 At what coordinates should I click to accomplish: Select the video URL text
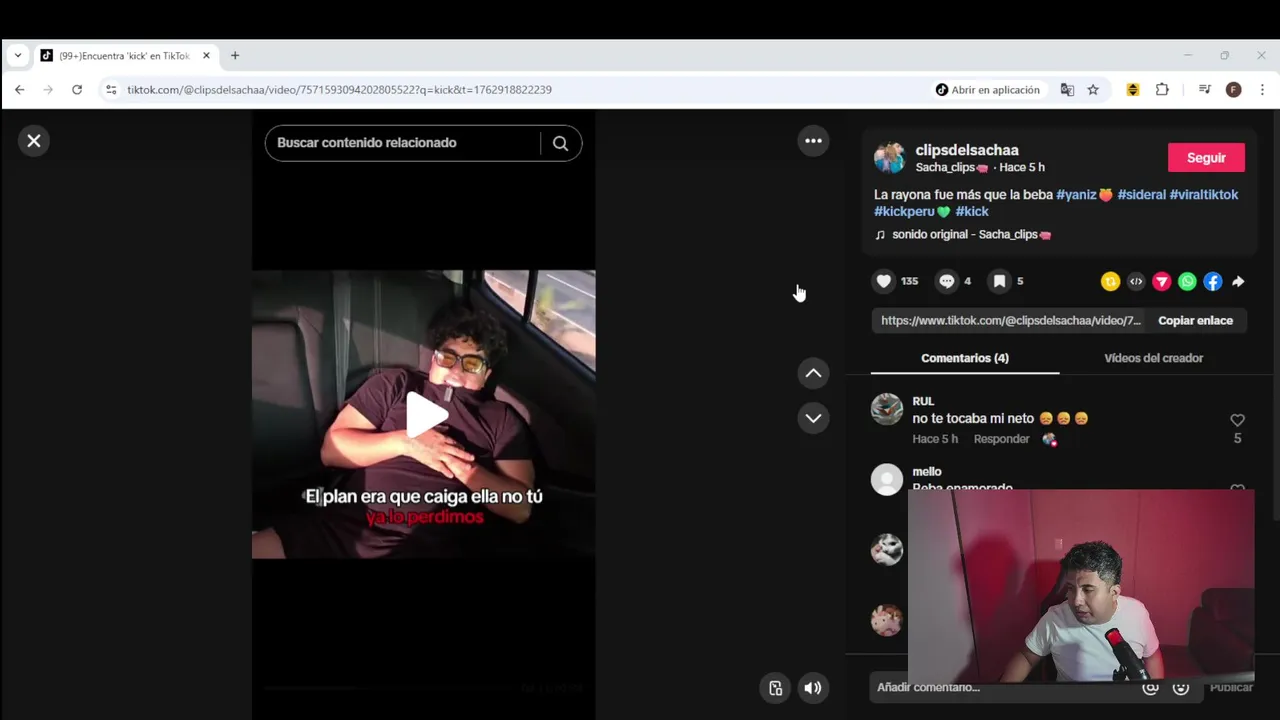coord(1010,321)
